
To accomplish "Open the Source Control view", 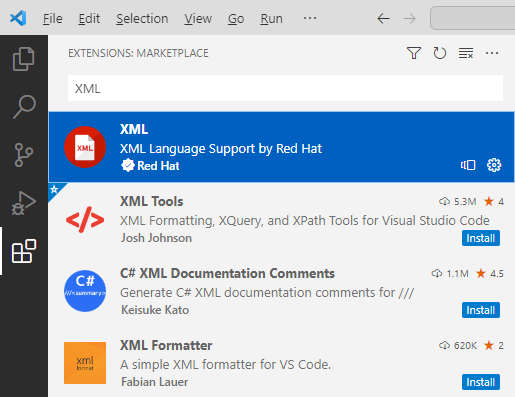I will click(x=24, y=155).
